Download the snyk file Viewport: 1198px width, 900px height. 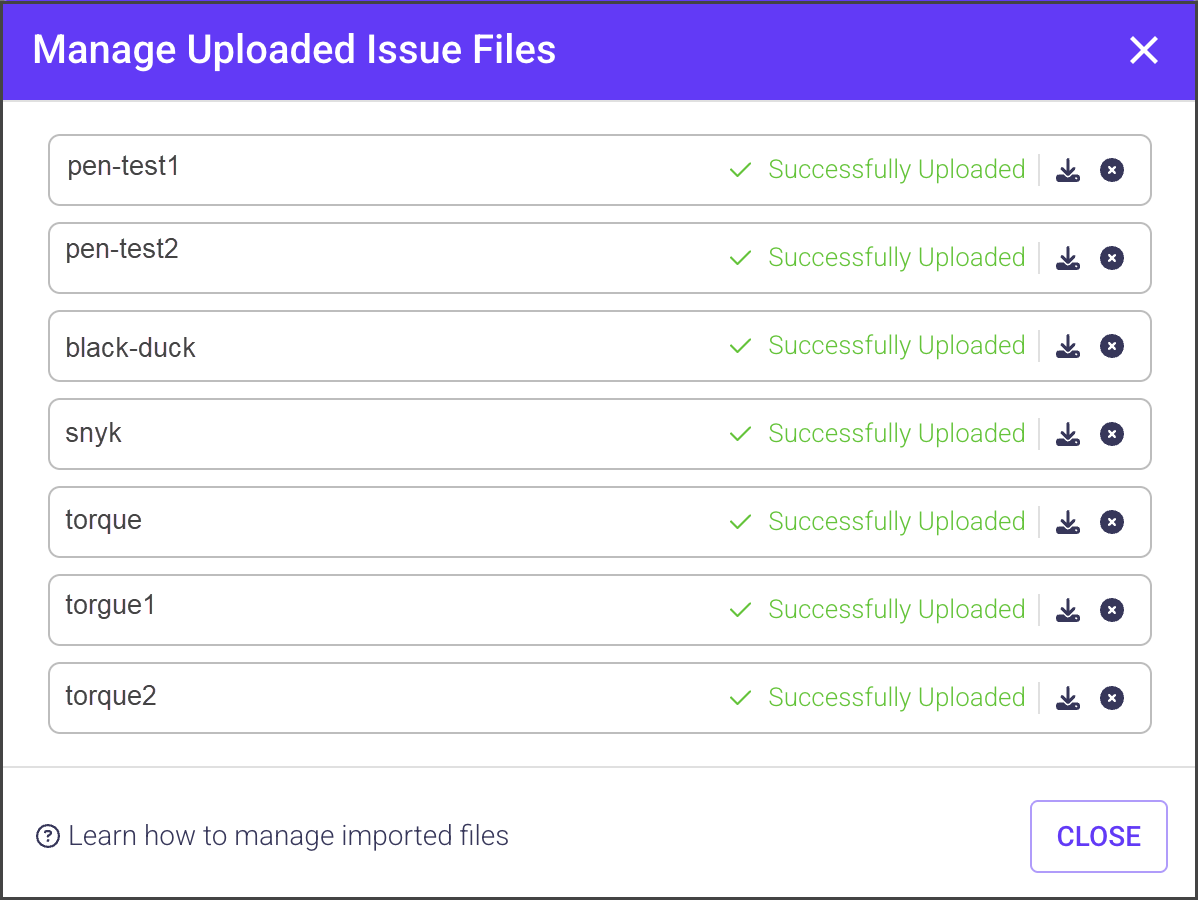click(1068, 434)
